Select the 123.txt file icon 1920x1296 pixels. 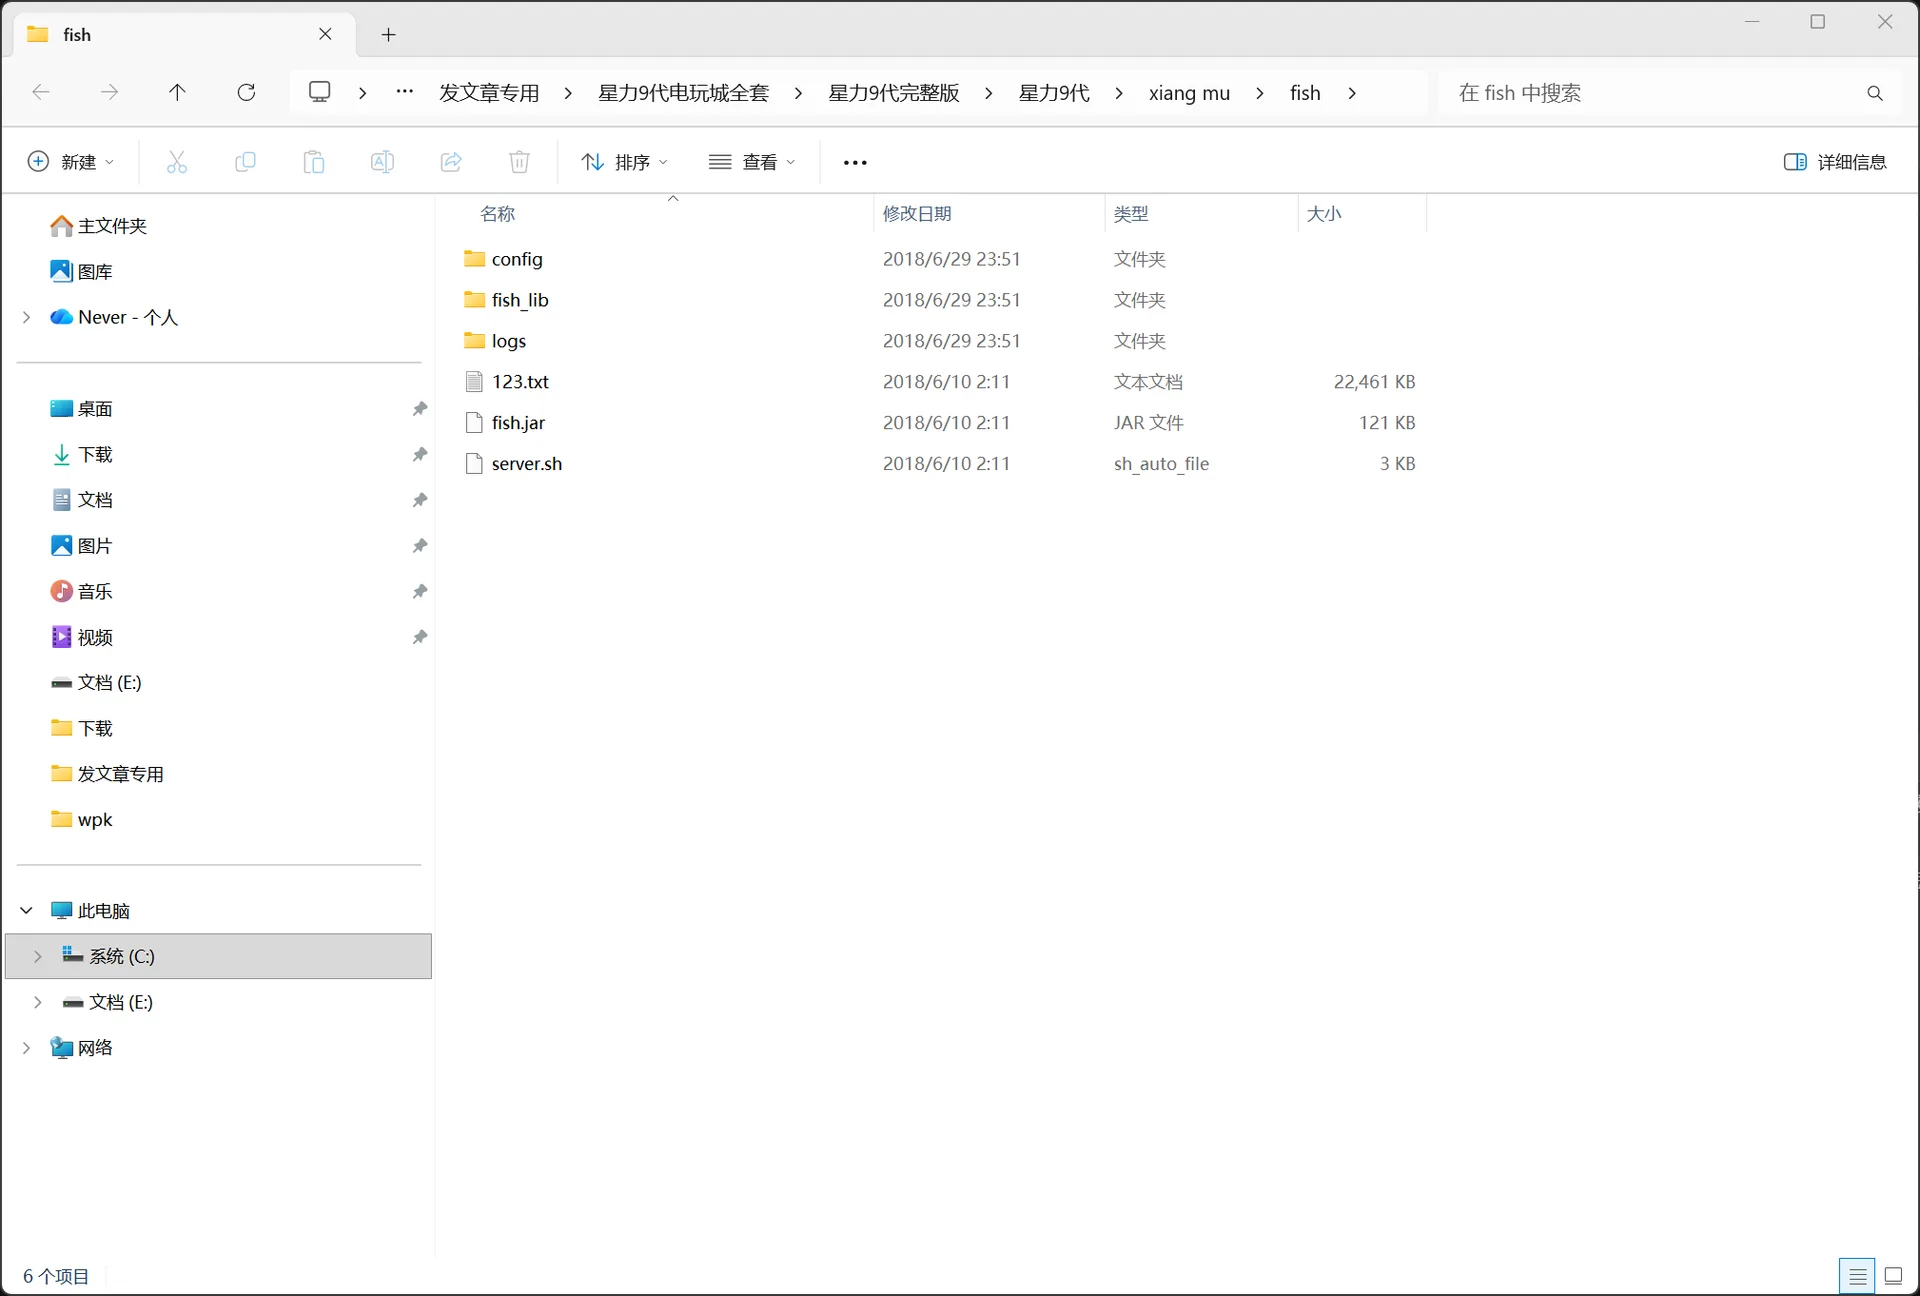coord(474,382)
